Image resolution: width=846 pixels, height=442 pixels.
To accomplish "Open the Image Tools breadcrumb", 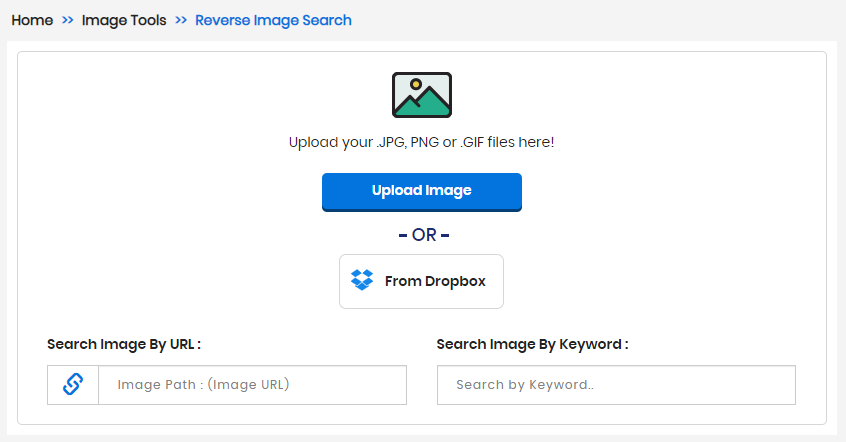I will point(124,21).
